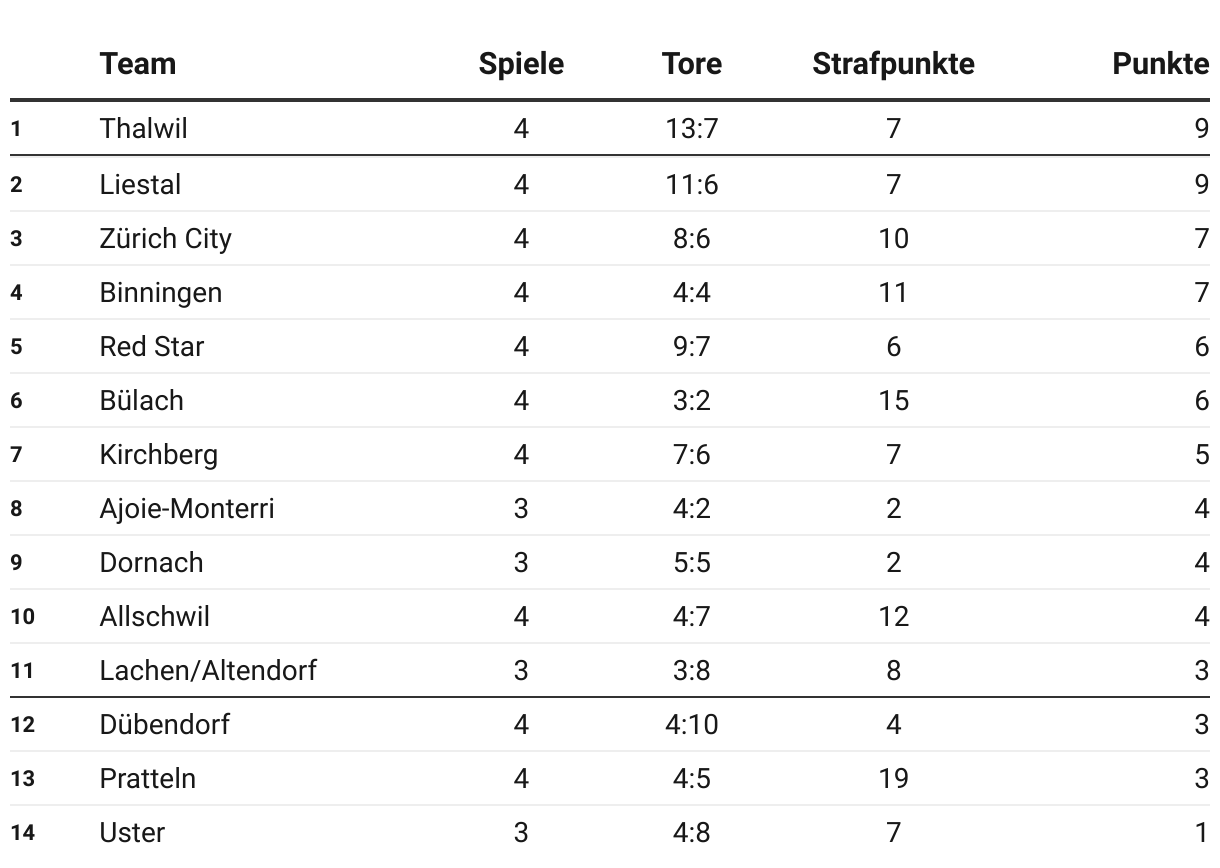Click Pratteln's 19 Strafpunkte cell

point(893,779)
